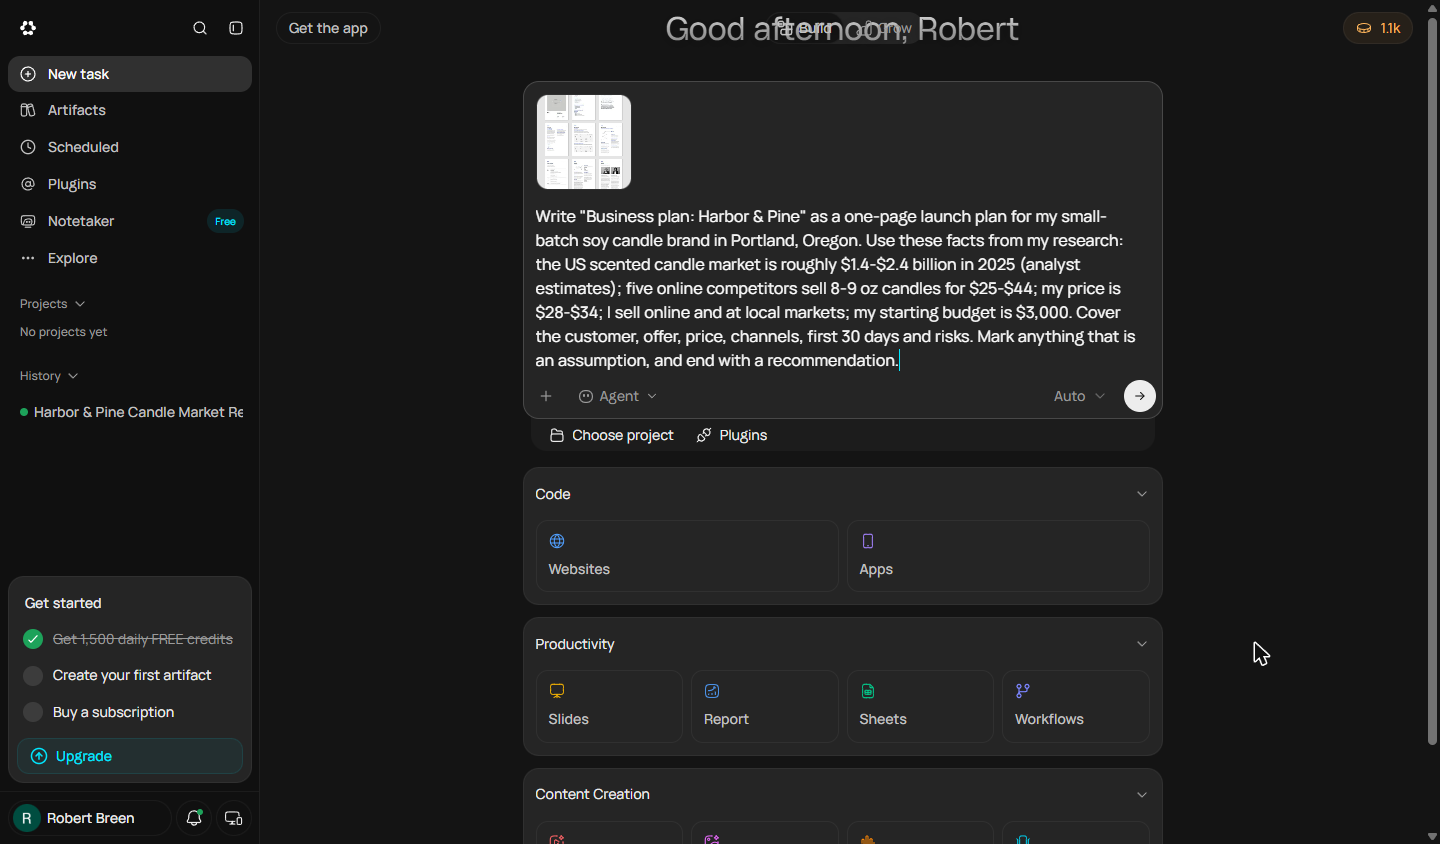Click the Upgrade button

click(x=130, y=756)
